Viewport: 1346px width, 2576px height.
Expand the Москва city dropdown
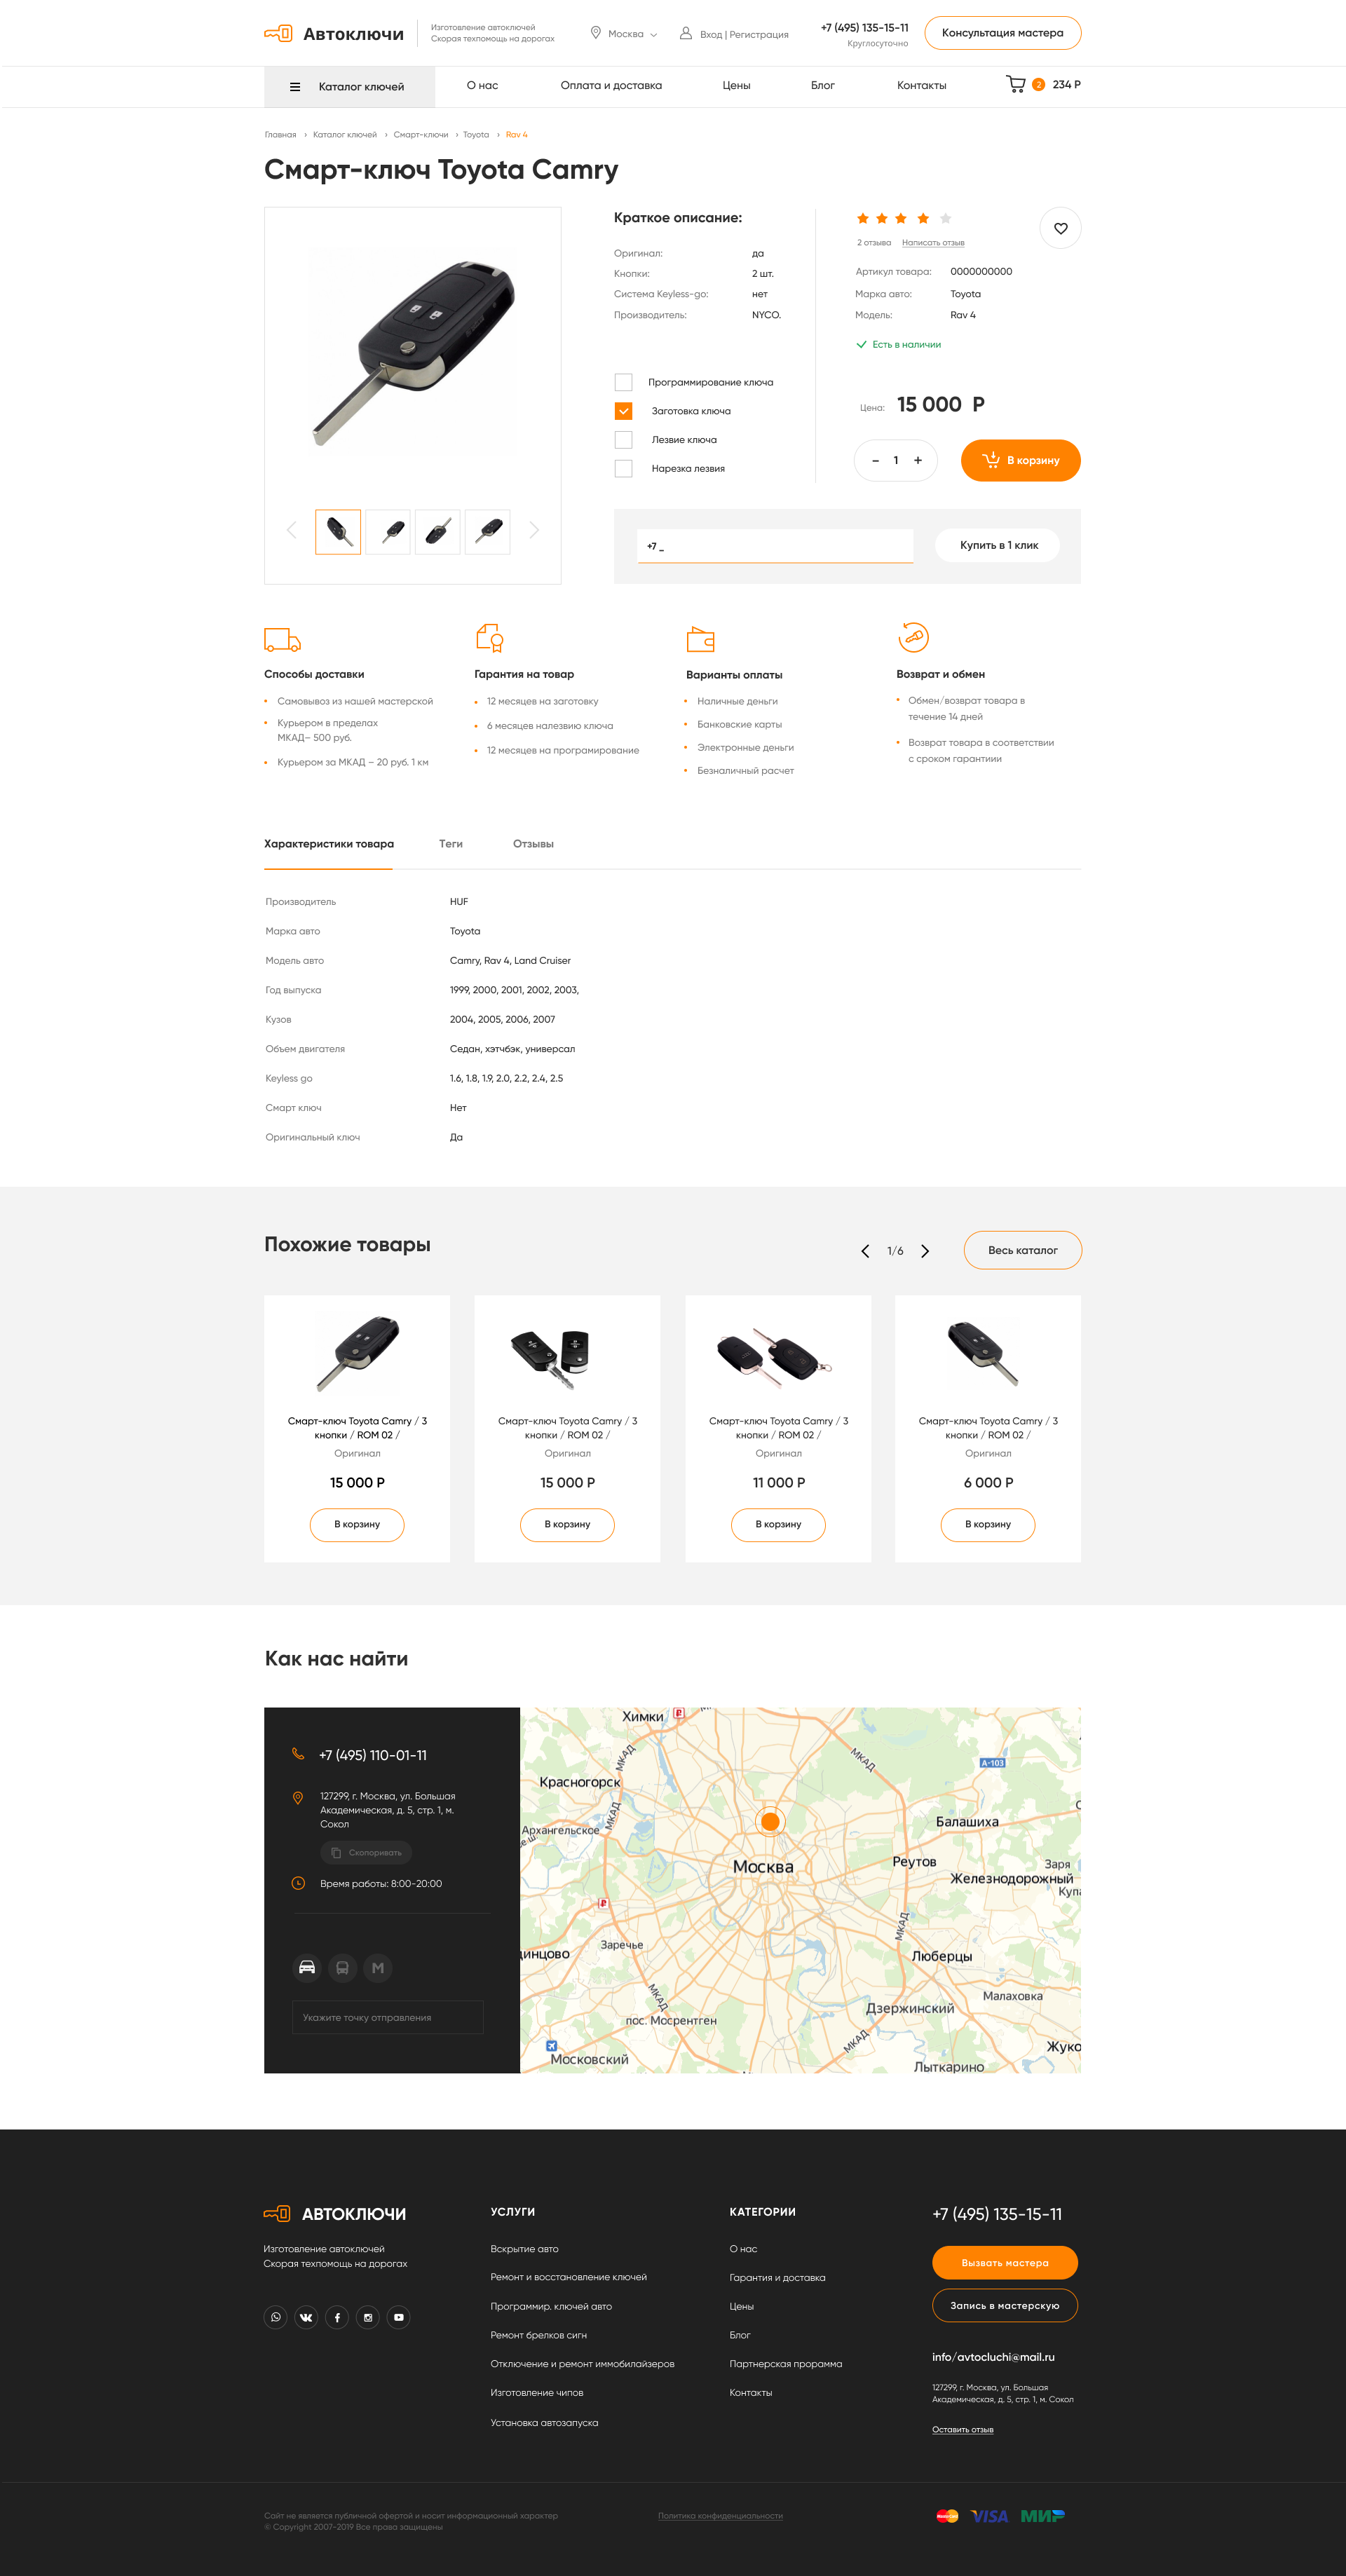pyautogui.click(x=632, y=34)
